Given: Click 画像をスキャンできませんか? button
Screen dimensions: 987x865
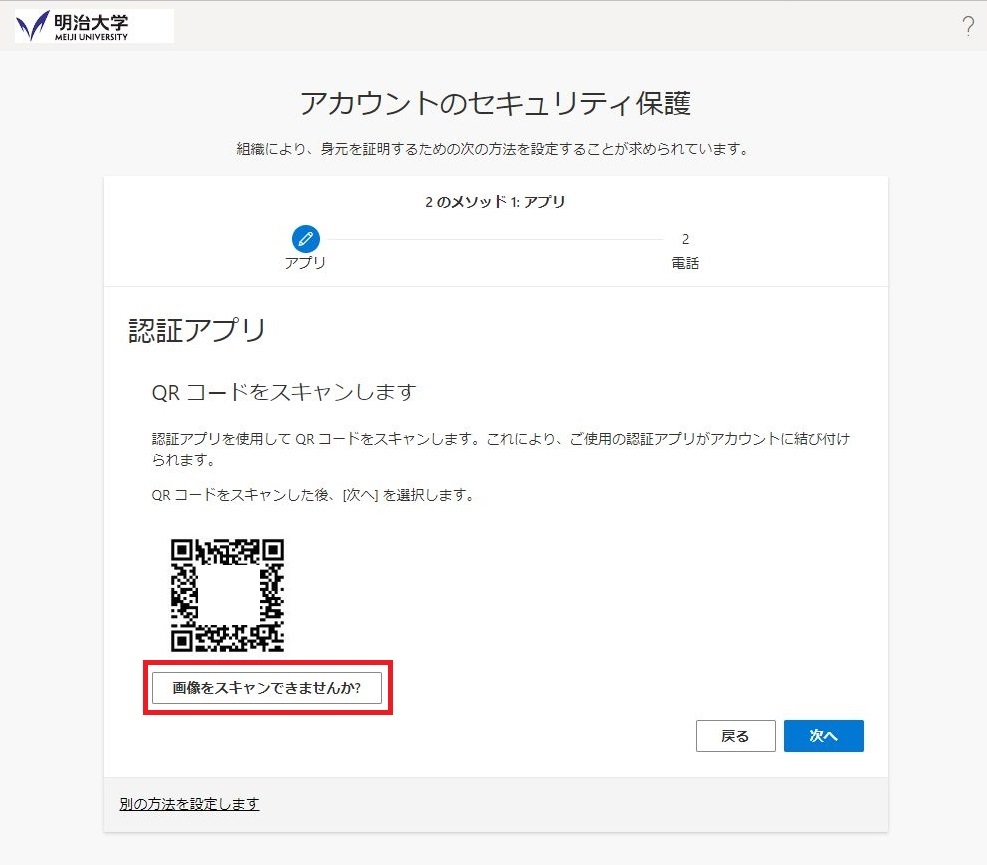Looking at the screenshot, I should 267,687.
